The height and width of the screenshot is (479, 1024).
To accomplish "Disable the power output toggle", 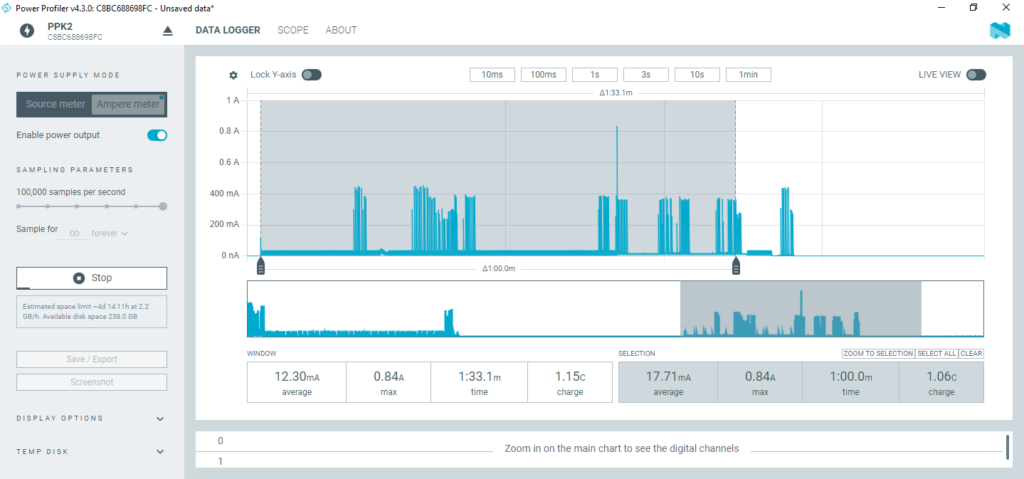I will pyautogui.click(x=157, y=135).
